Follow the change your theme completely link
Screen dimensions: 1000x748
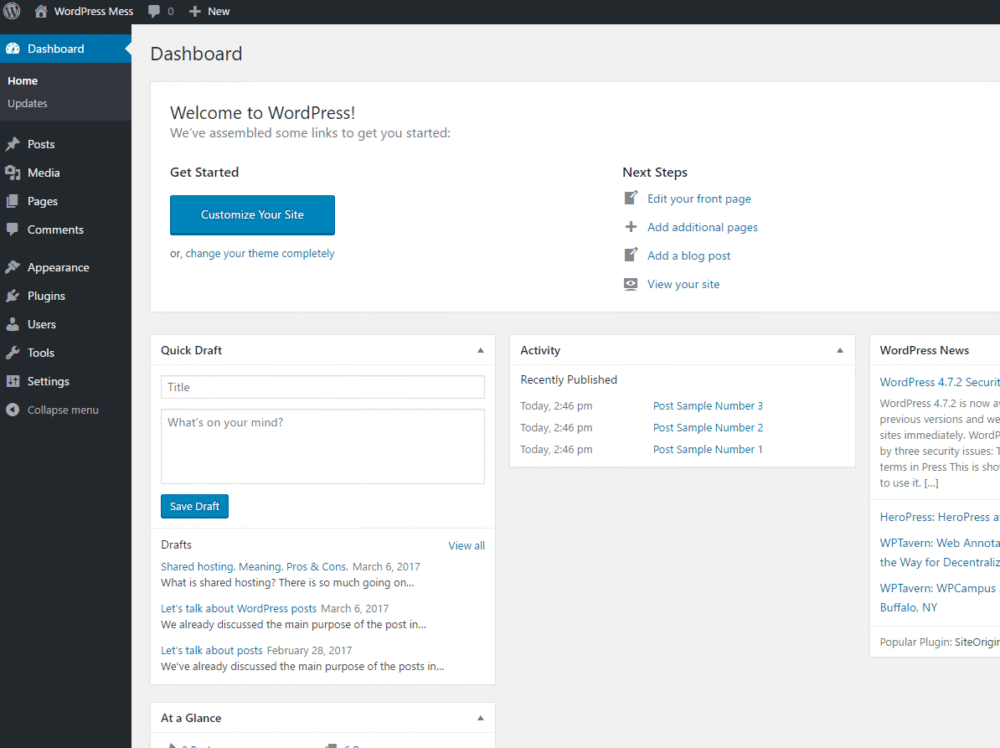click(x=260, y=253)
